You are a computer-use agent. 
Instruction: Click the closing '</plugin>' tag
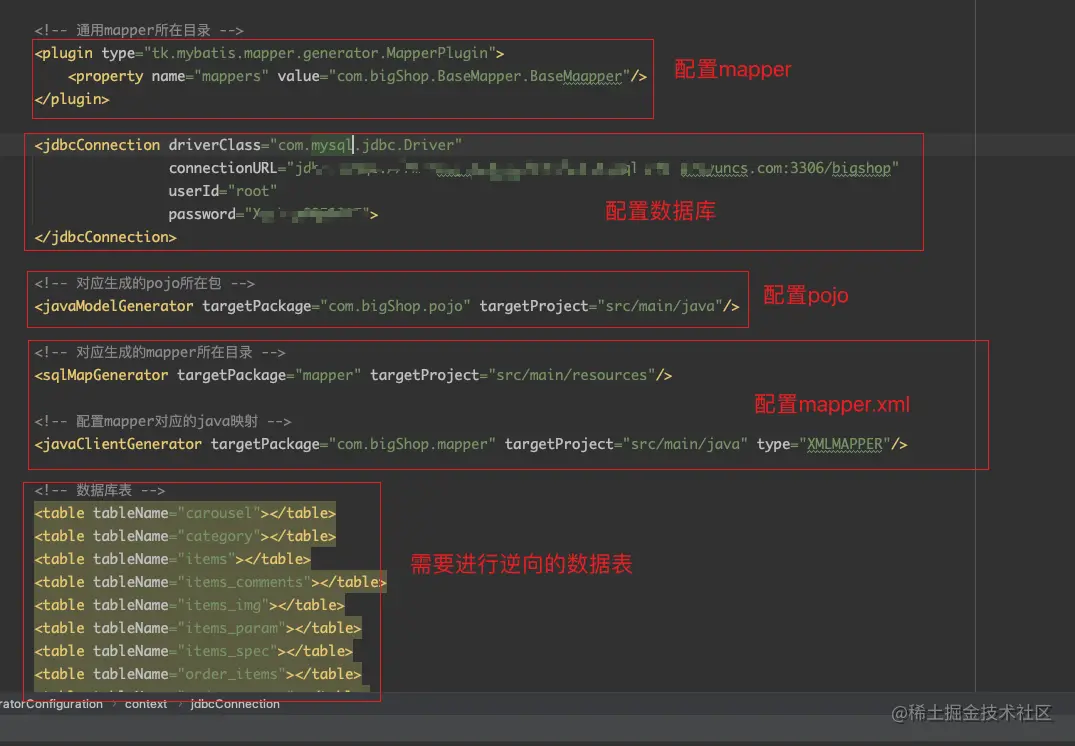coord(72,99)
